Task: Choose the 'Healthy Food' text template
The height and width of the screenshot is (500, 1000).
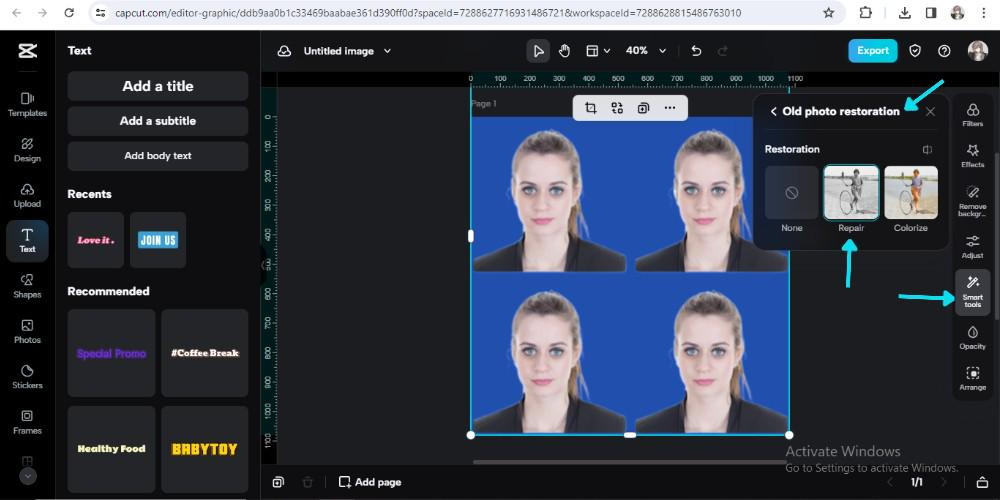Action: (112, 449)
